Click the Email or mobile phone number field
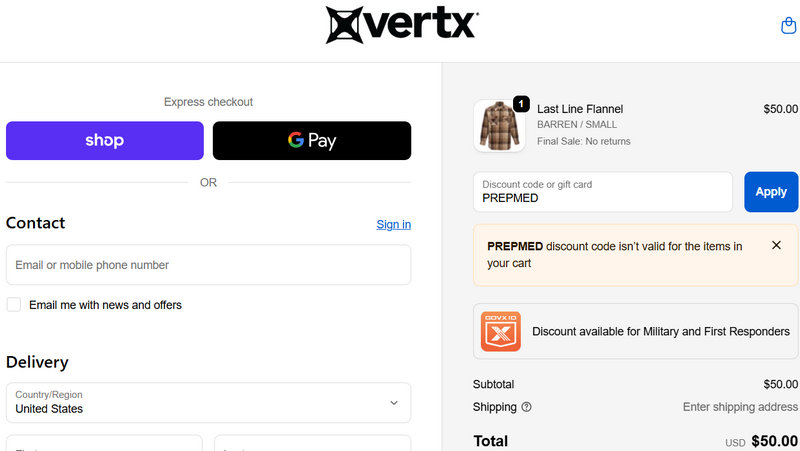800x451 pixels. coord(208,265)
